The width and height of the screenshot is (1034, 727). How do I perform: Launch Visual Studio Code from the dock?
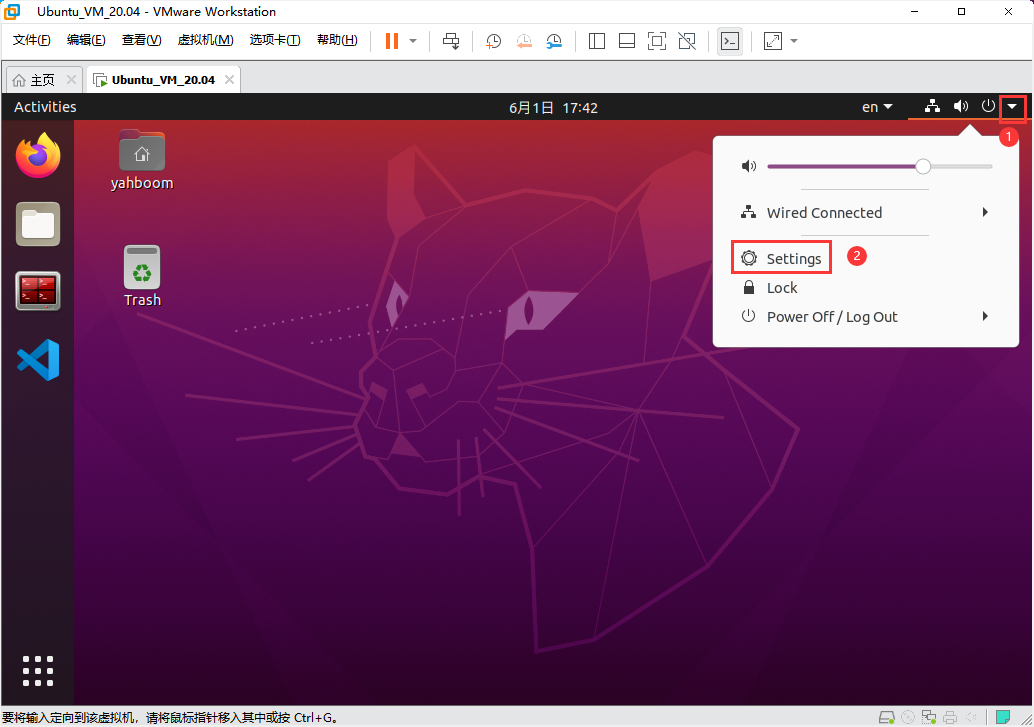[x=38, y=360]
